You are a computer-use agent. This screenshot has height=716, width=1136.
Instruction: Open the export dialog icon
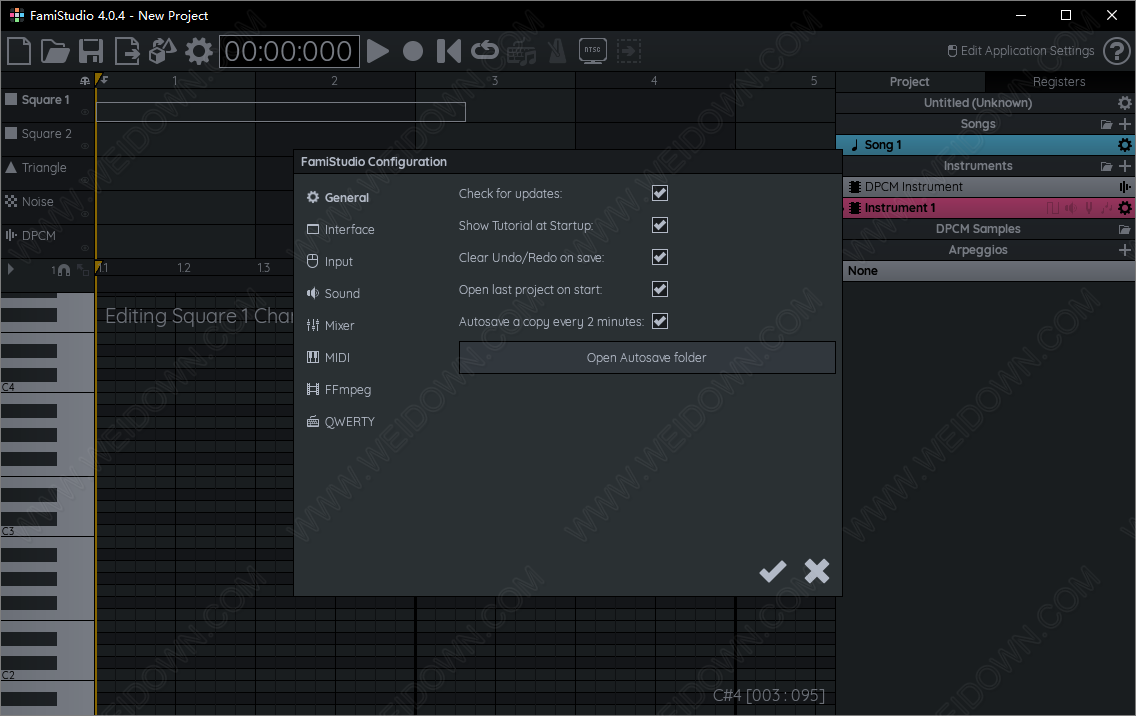point(127,51)
